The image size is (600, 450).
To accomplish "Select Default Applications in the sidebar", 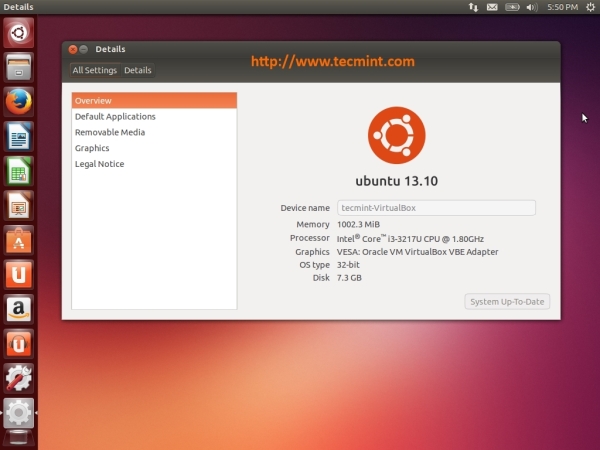I will [154, 116].
